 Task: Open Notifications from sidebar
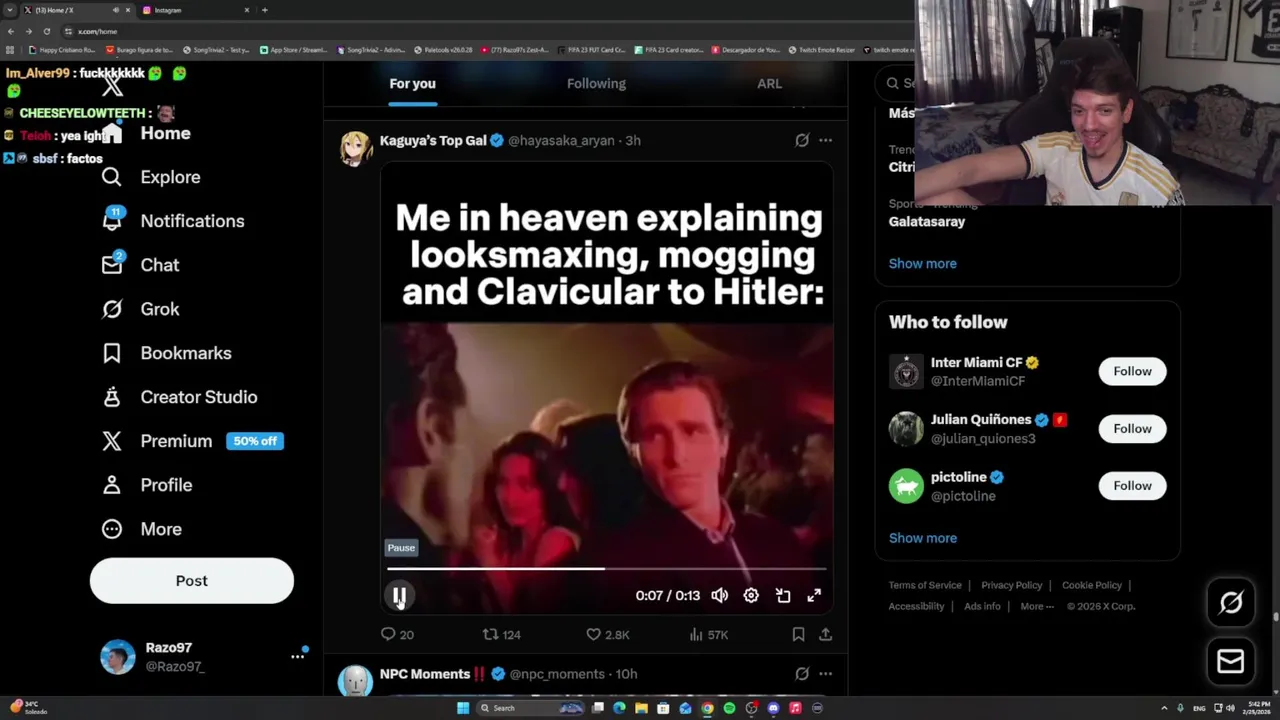[173, 221]
